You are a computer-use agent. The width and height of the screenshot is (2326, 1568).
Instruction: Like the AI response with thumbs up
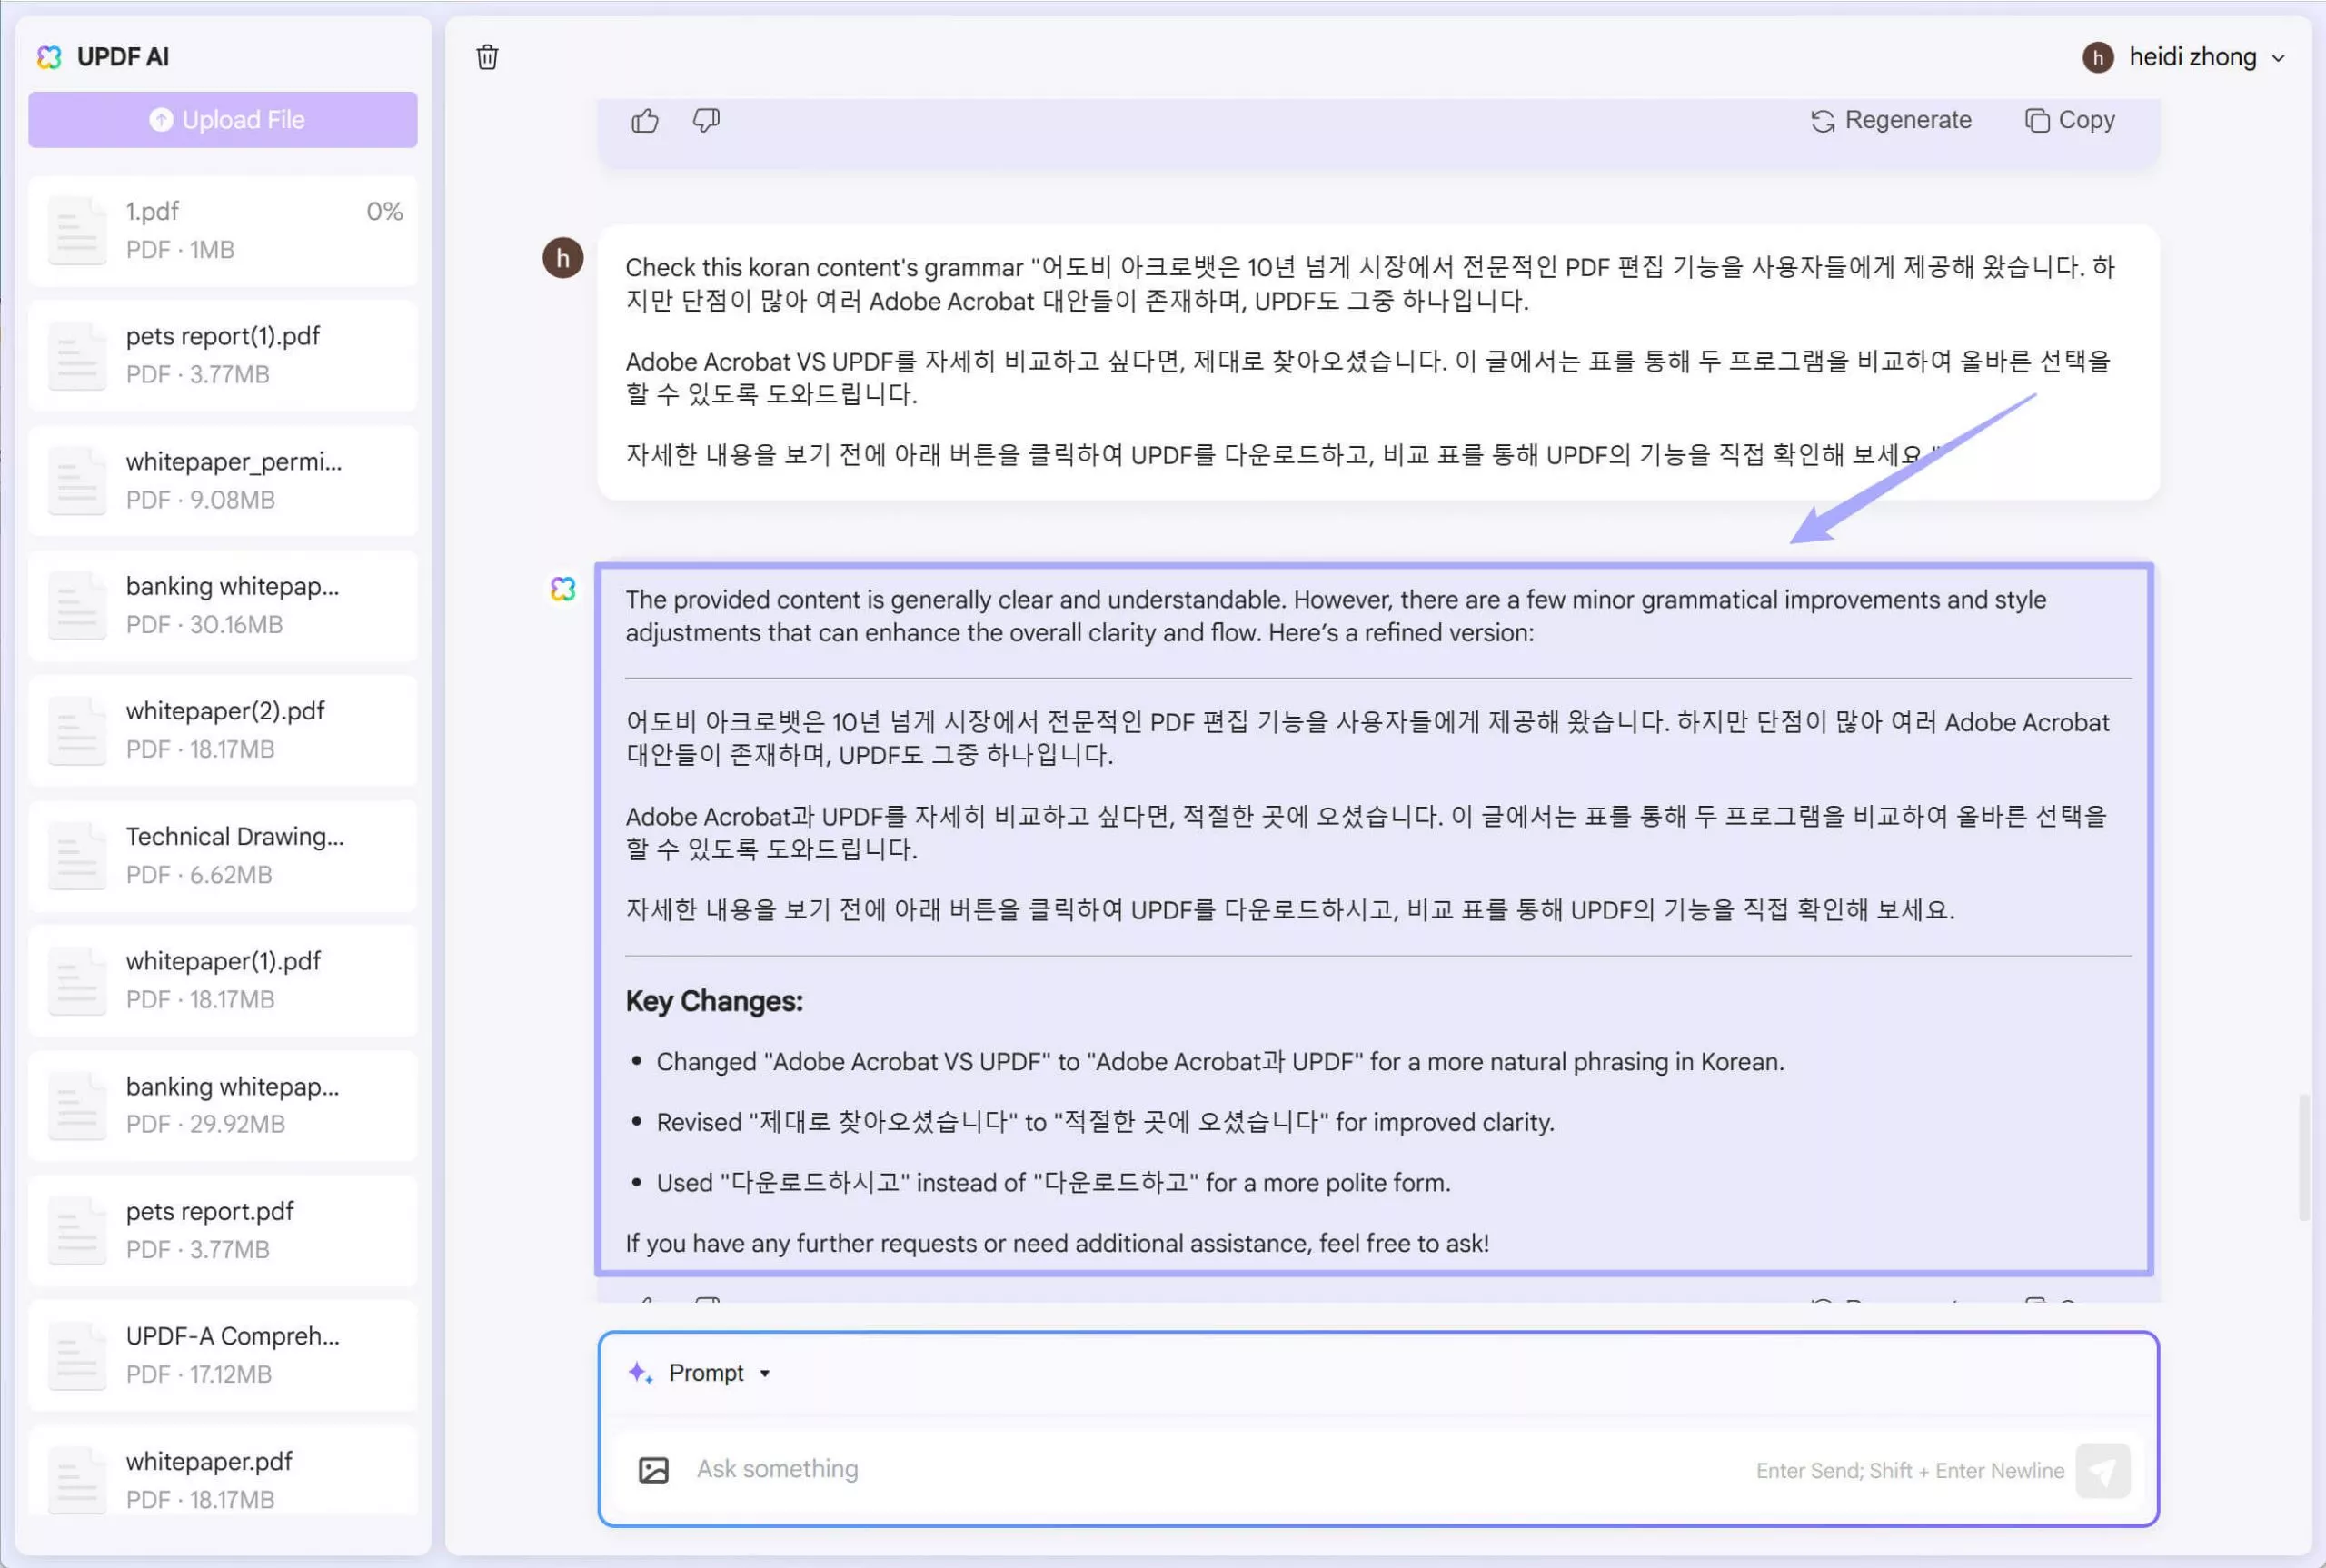pos(645,120)
